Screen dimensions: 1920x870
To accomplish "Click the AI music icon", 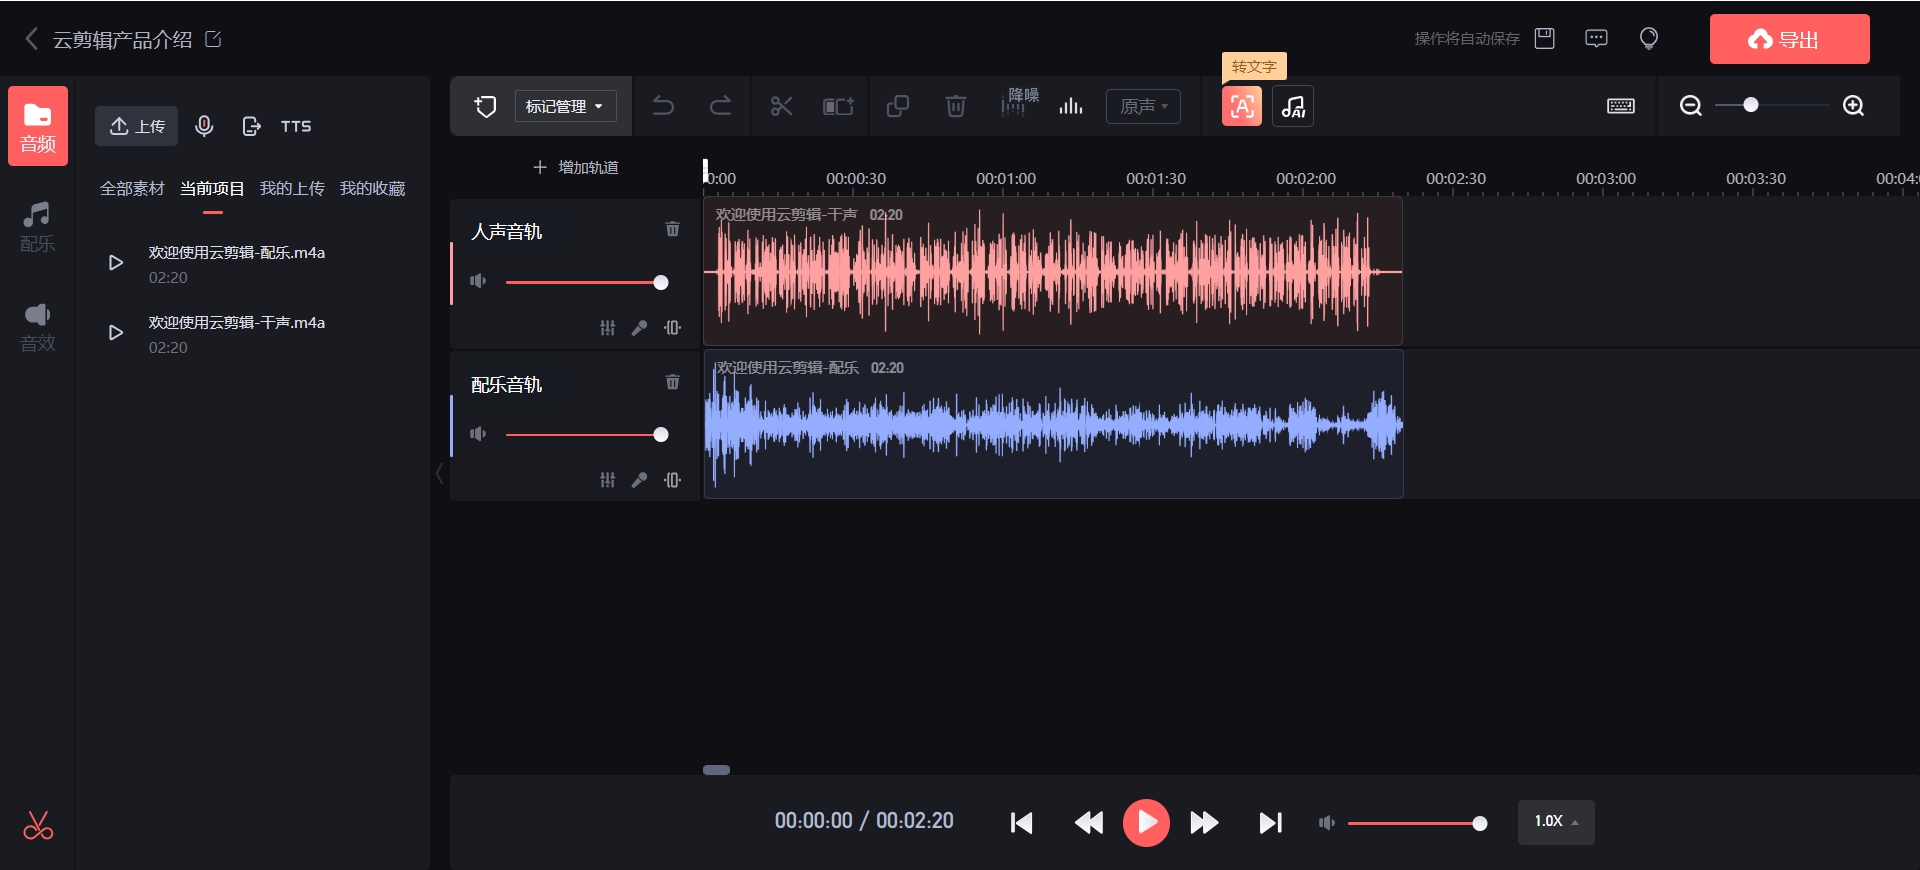I will 1293,106.
